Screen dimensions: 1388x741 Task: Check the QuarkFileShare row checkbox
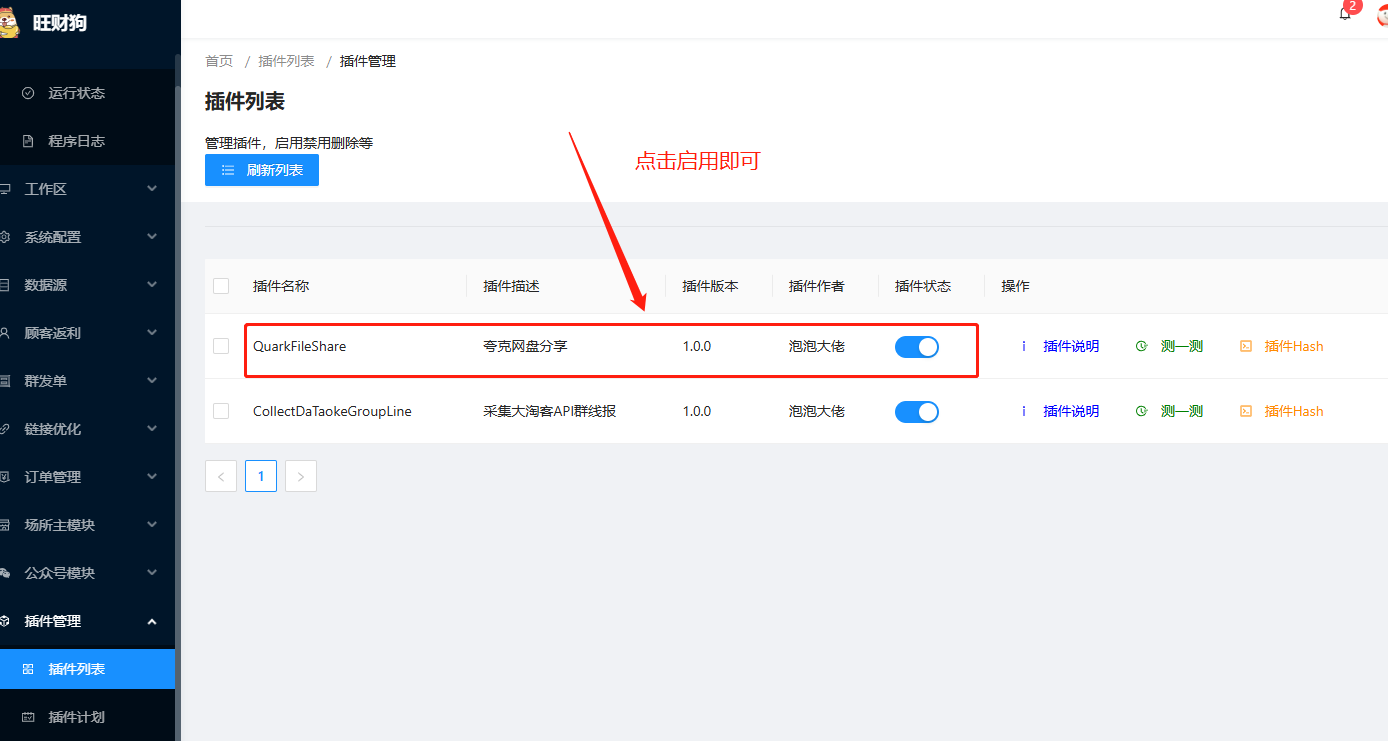[x=221, y=346]
